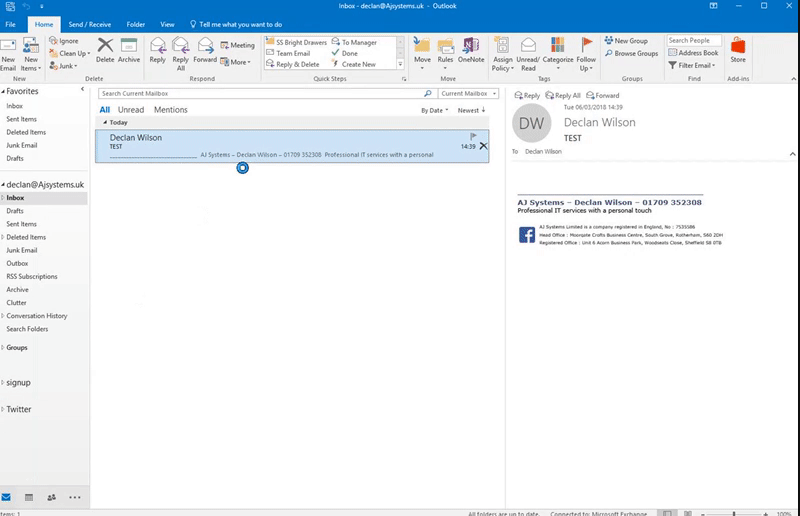Open OneNote from the Move group
800x516 pixels.
[470, 50]
